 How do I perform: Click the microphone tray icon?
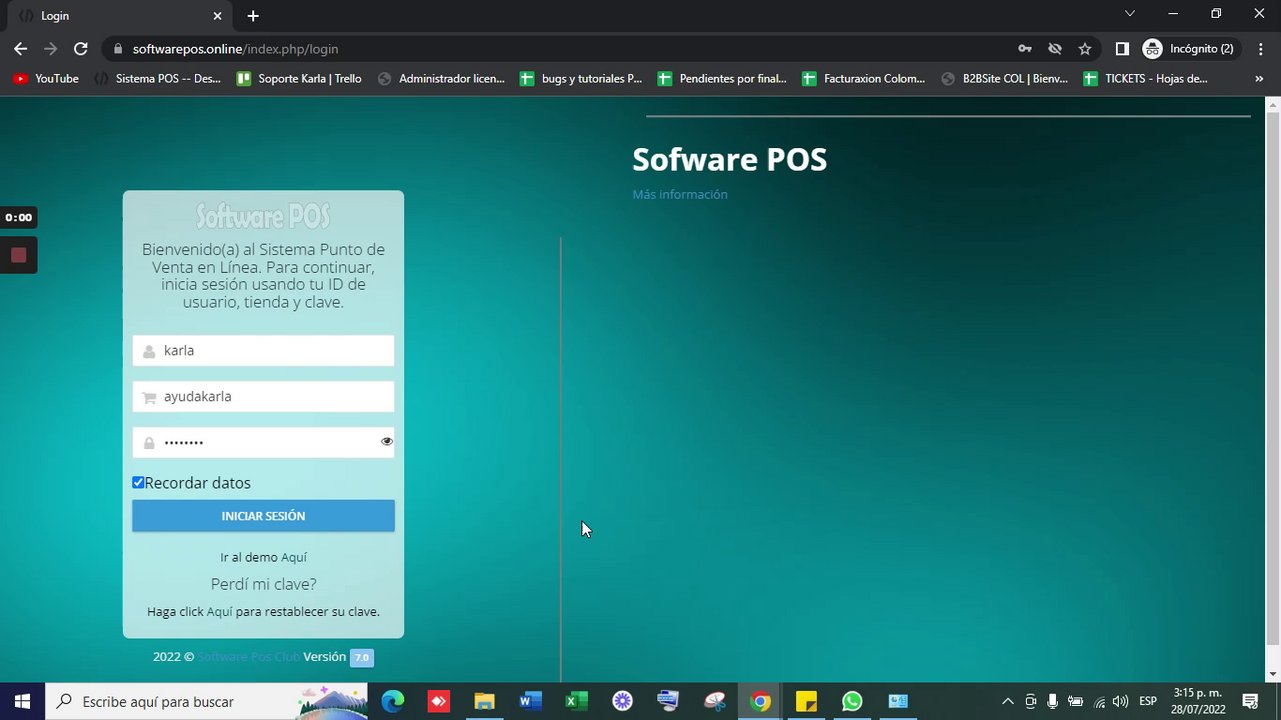(1053, 701)
